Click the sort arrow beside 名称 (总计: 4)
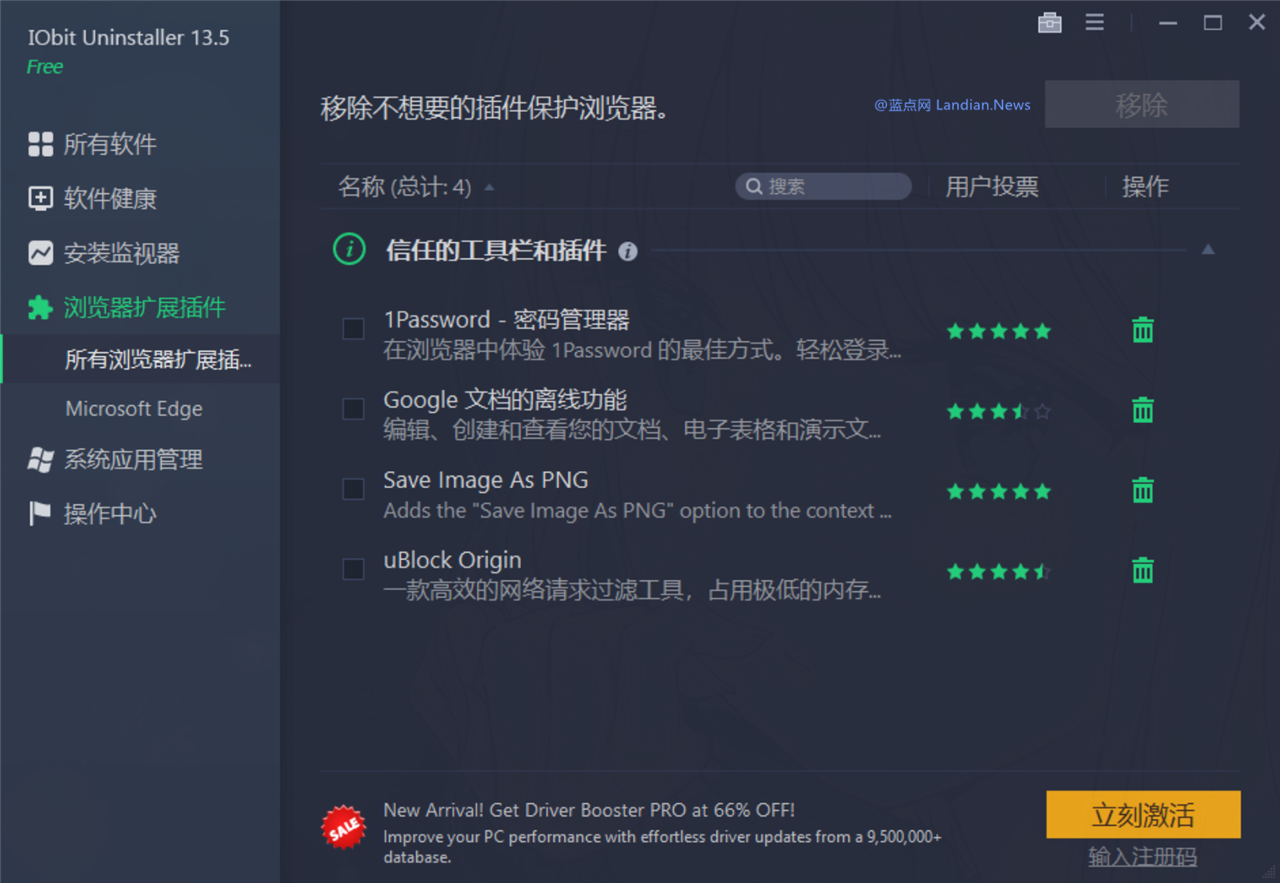 click(x=489, y=187)
